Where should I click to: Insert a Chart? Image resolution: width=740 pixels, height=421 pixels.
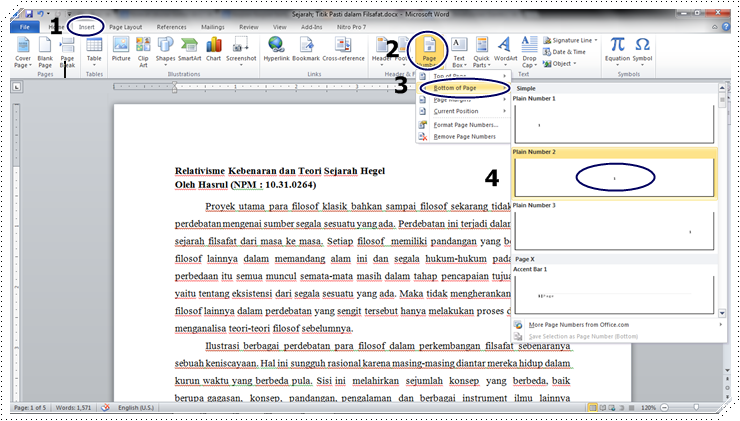pyautogui.click(x=213, y=50)
